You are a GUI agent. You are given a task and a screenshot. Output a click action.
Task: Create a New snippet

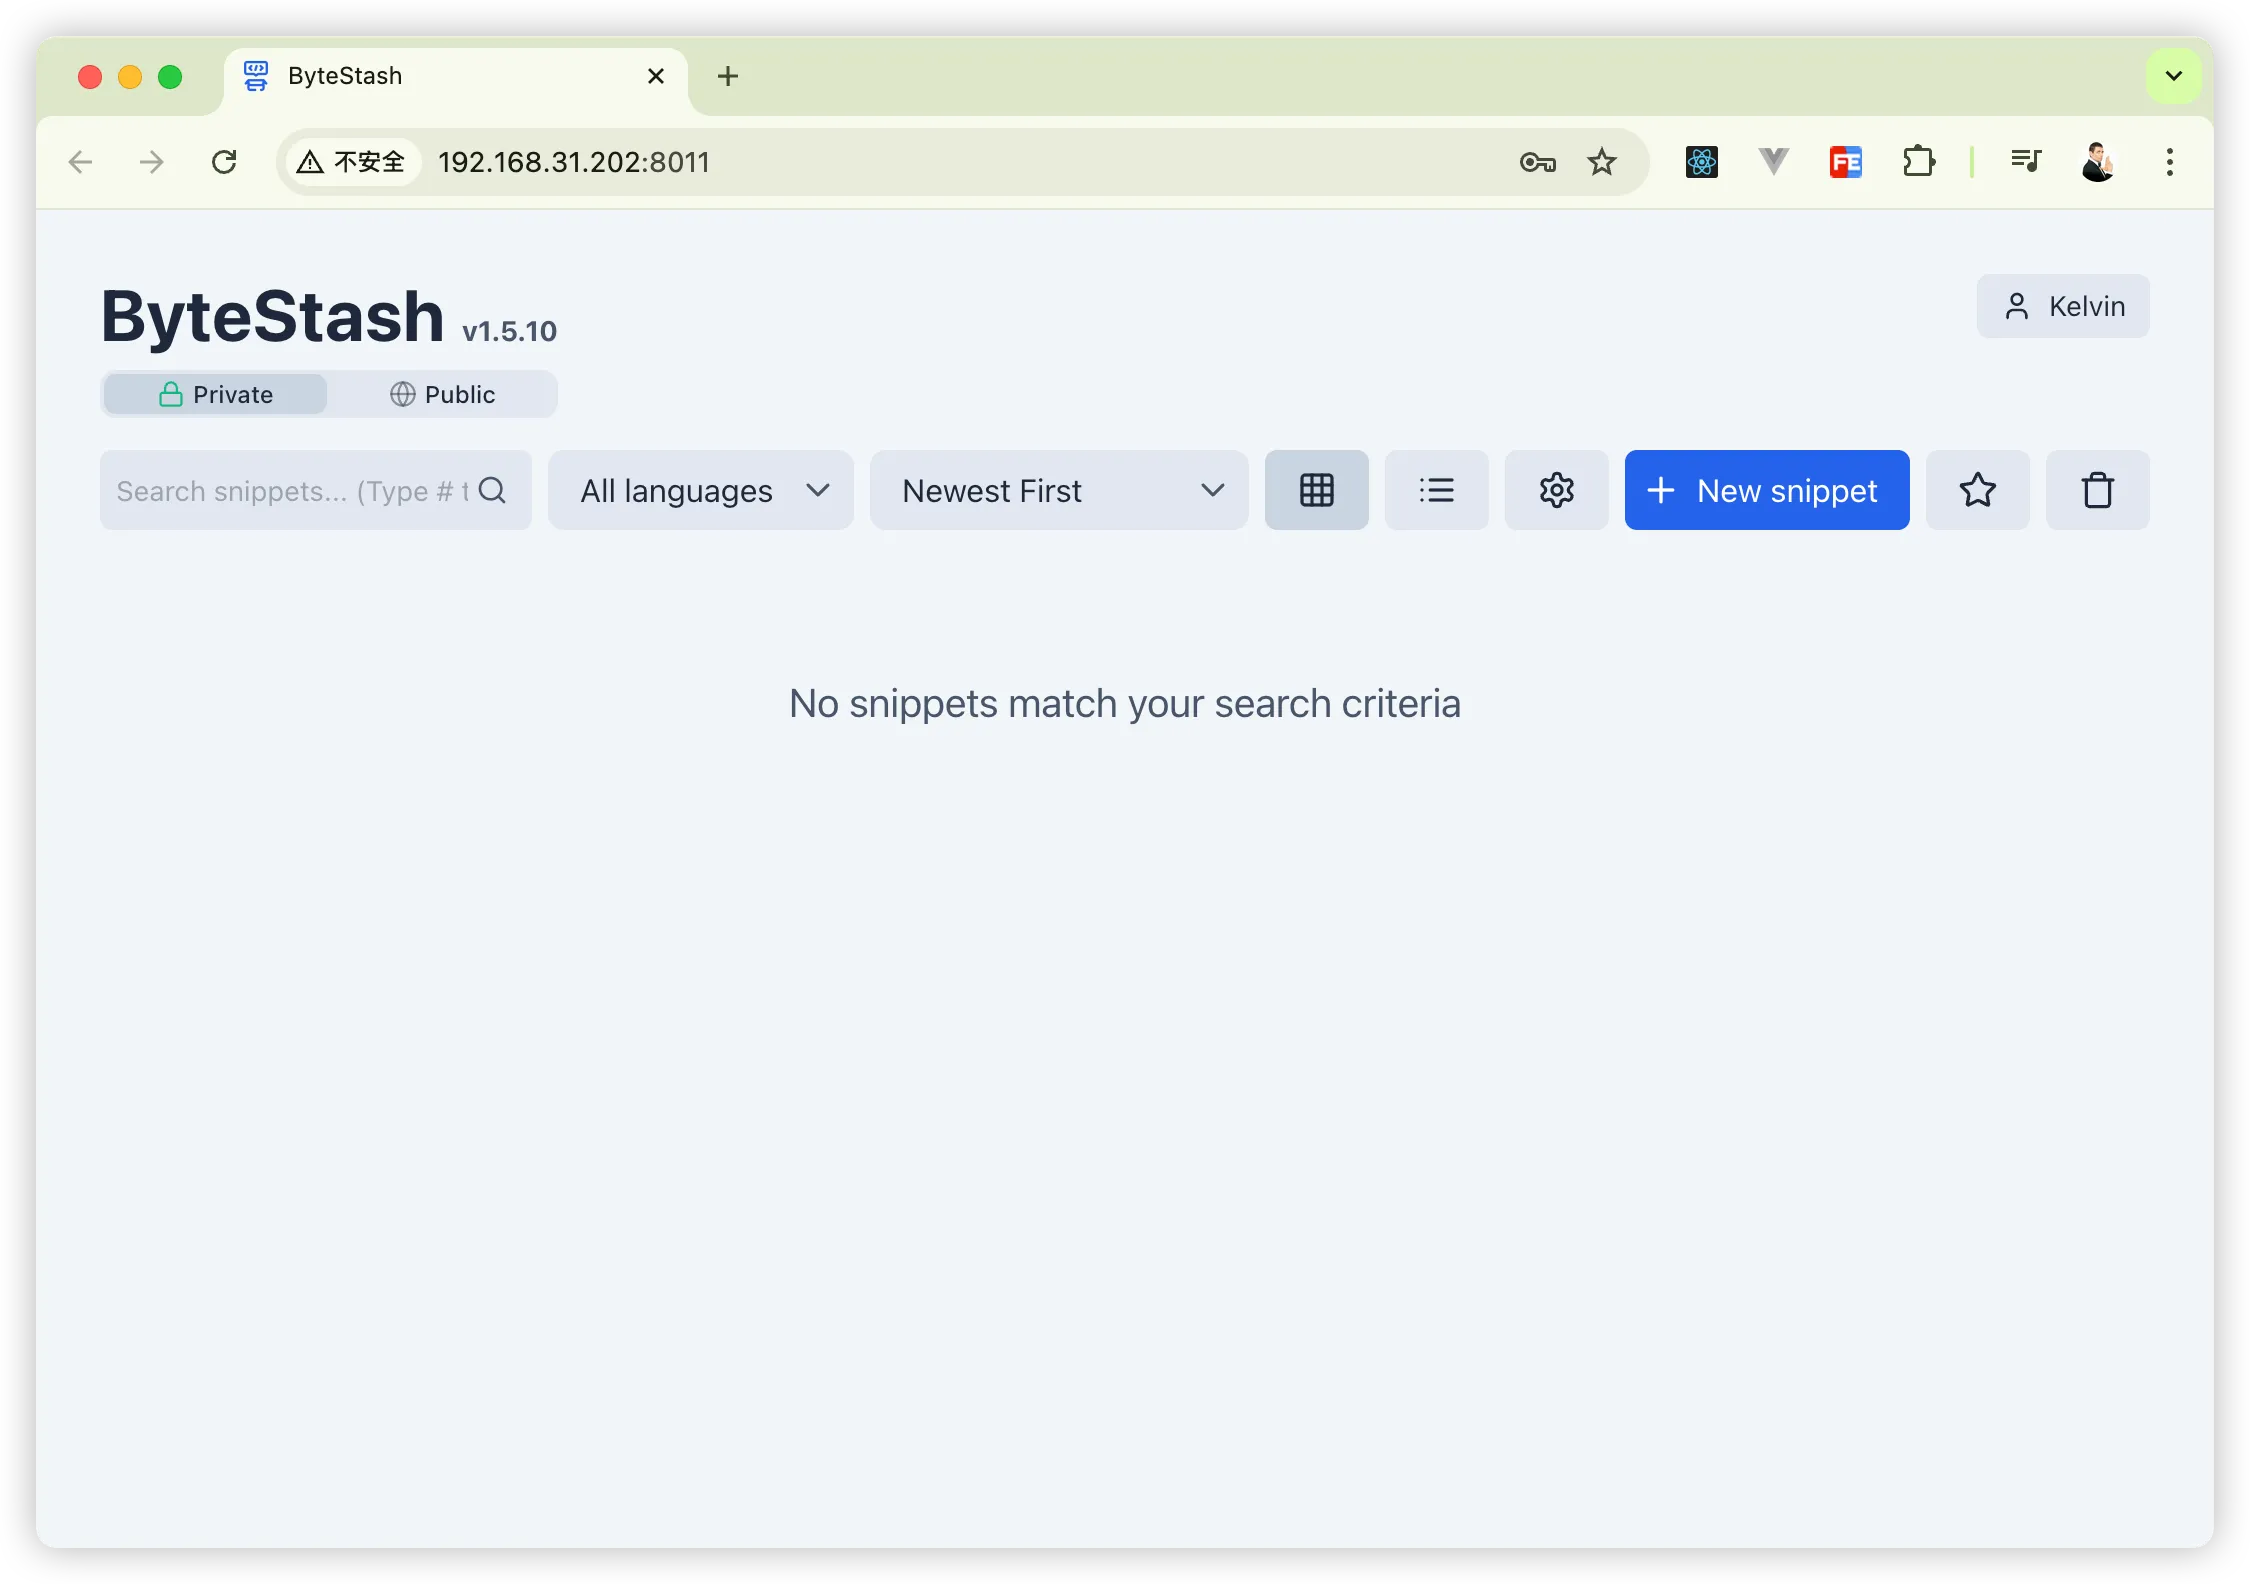click(x=1767, y=490)
